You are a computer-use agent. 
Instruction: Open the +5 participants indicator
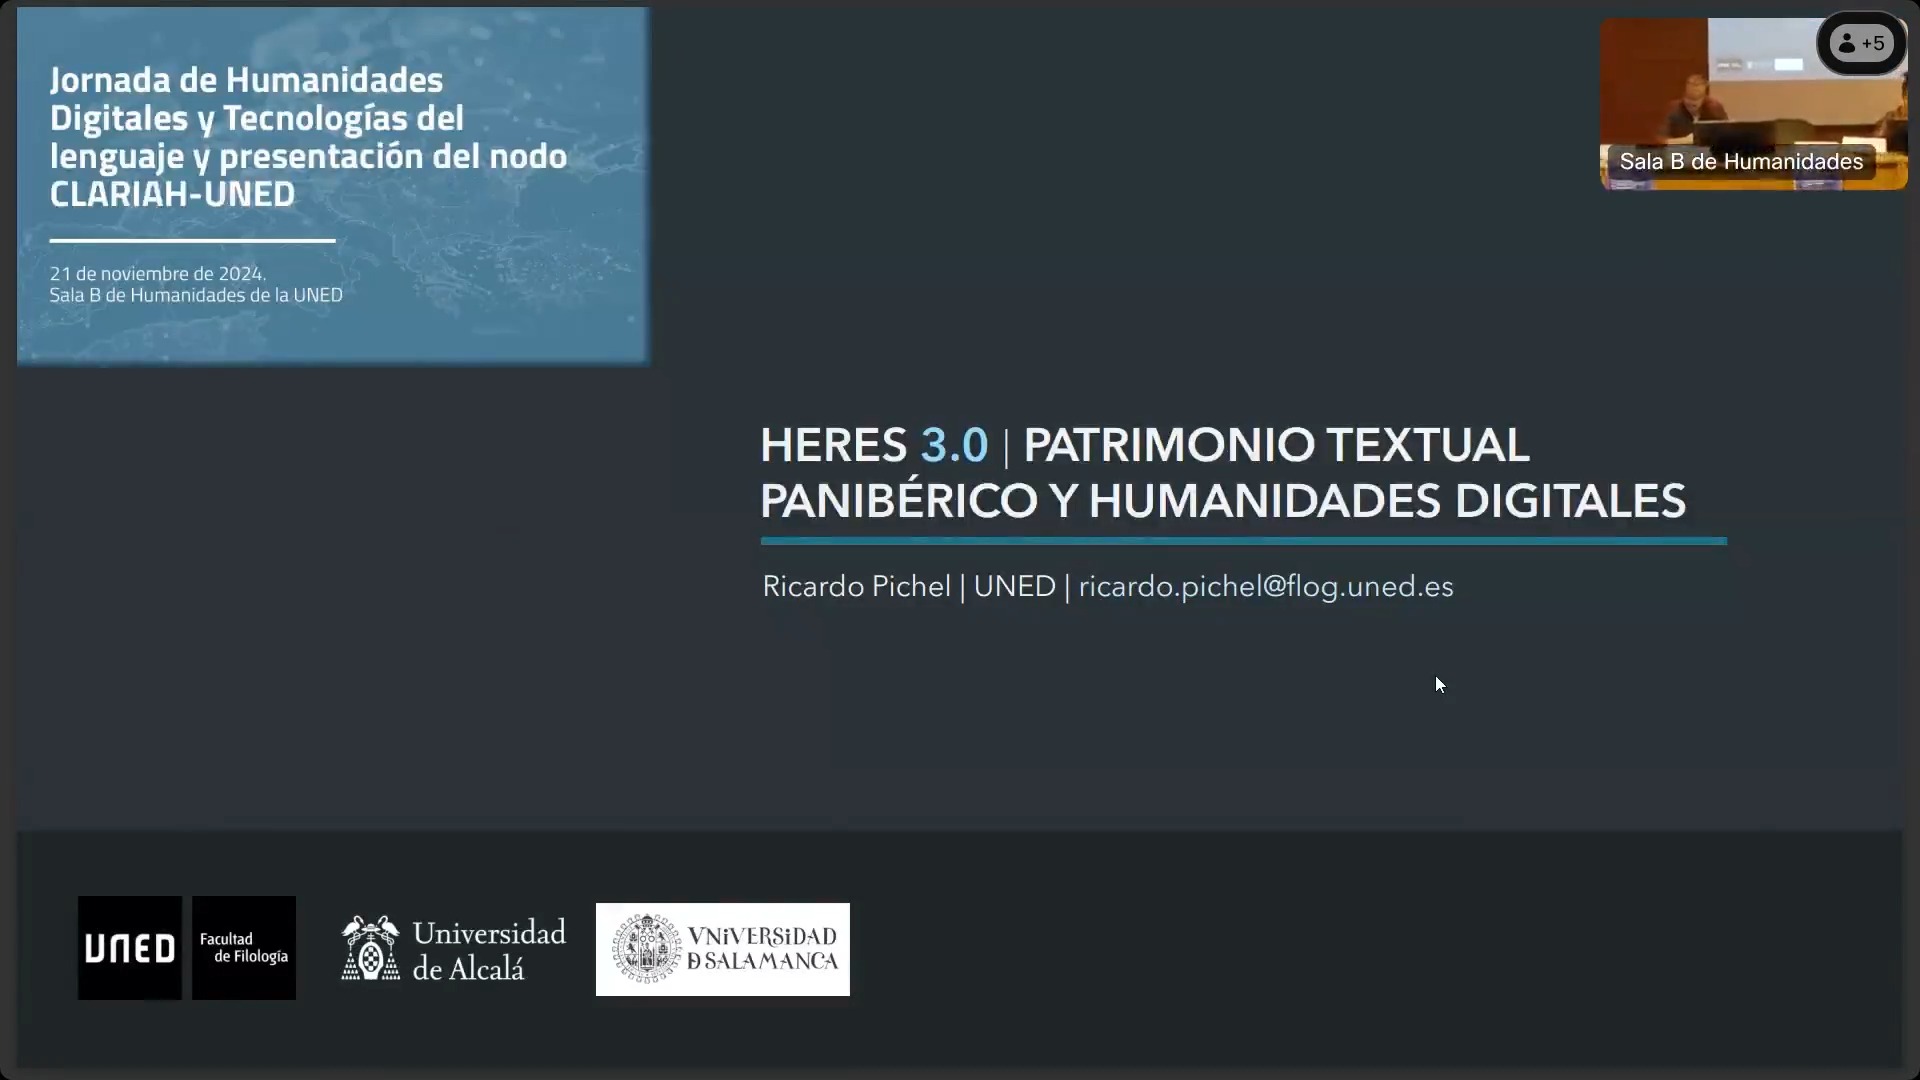click(x=1862, y=43)
